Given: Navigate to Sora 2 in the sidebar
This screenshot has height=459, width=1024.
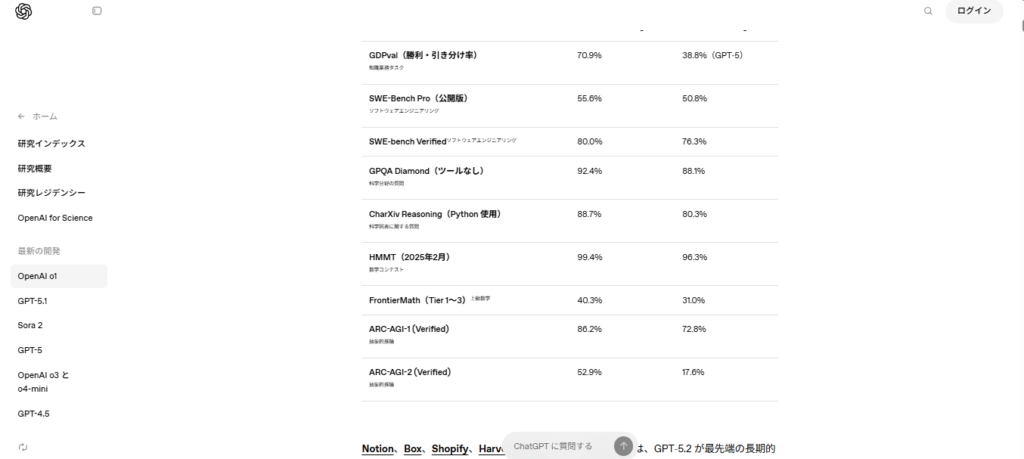Looking at the screenshot, I should point(30,325).
